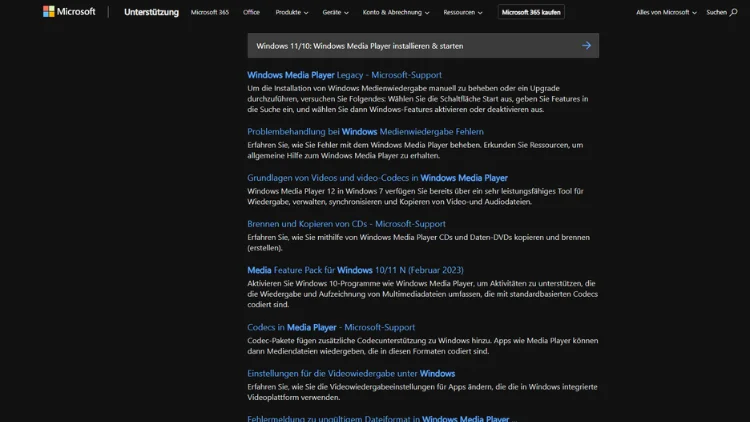Click text 'Windows Media Player 12 in Windows 7'
This screenshot has width=750, height=422.
point(415,196)
